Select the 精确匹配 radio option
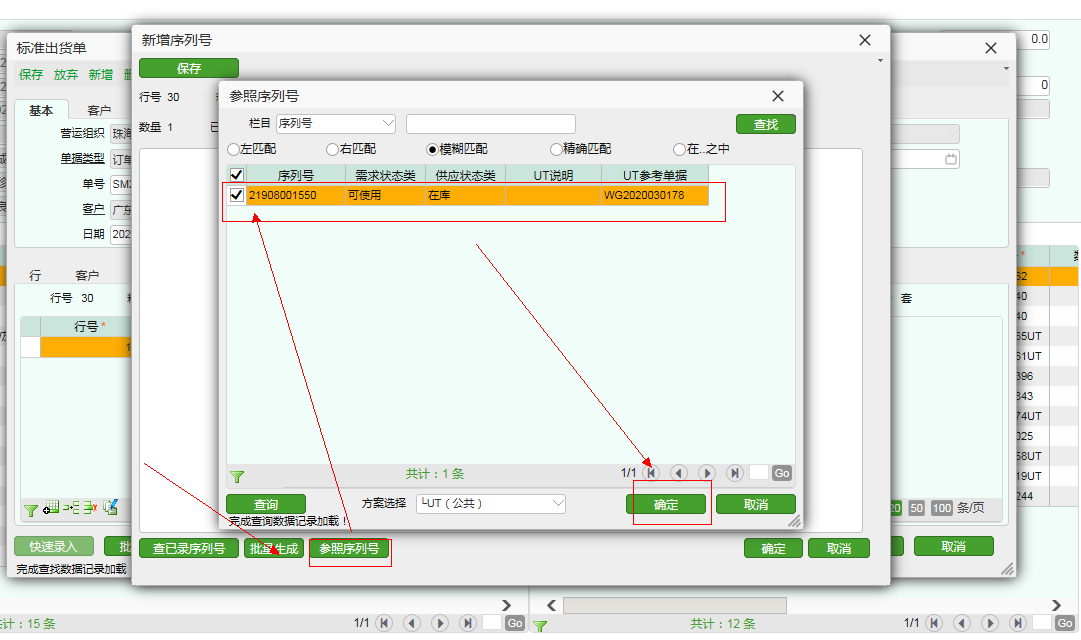 pos(557,149)
